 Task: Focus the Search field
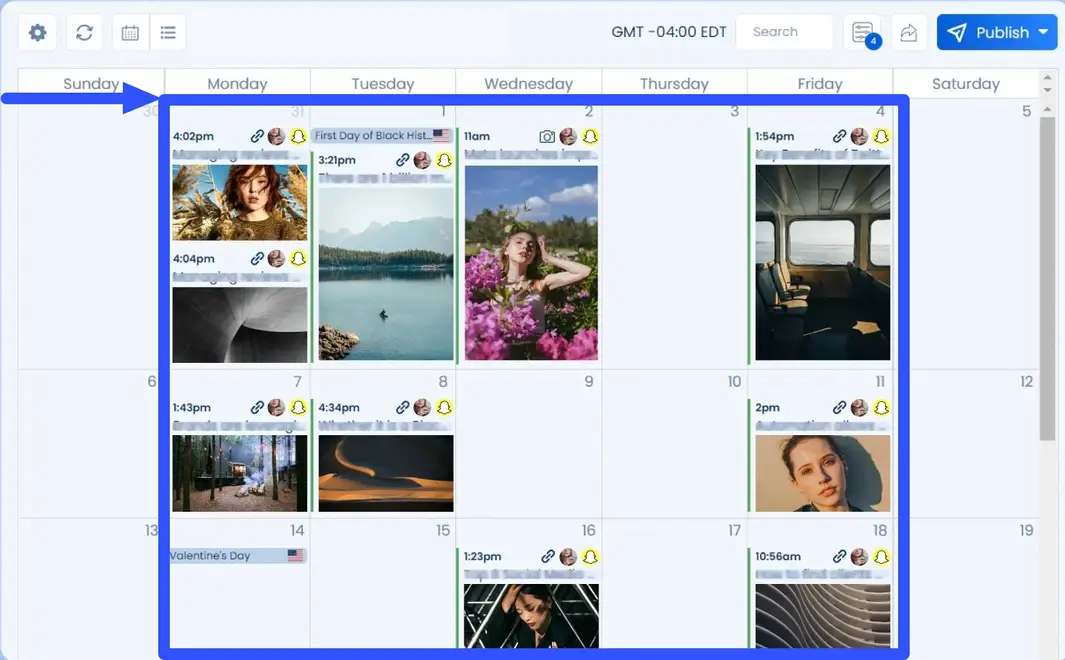[x=783, y=32]
